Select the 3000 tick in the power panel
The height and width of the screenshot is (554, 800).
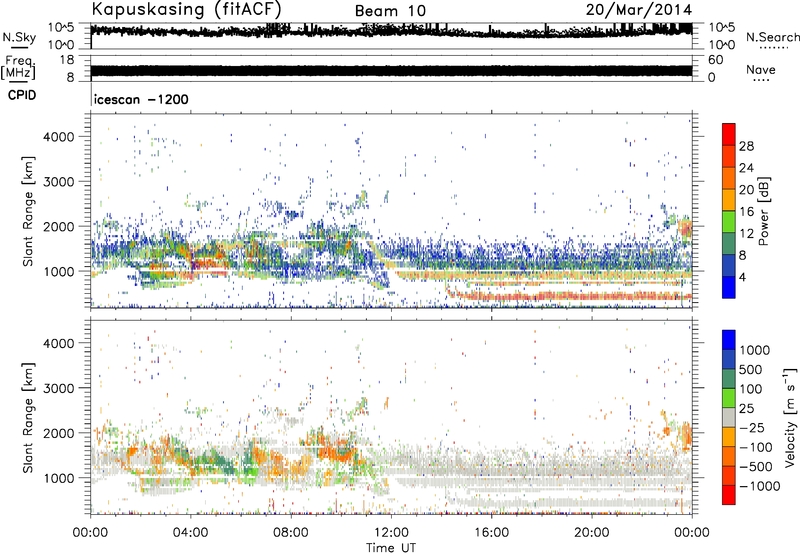click(58, 182)
